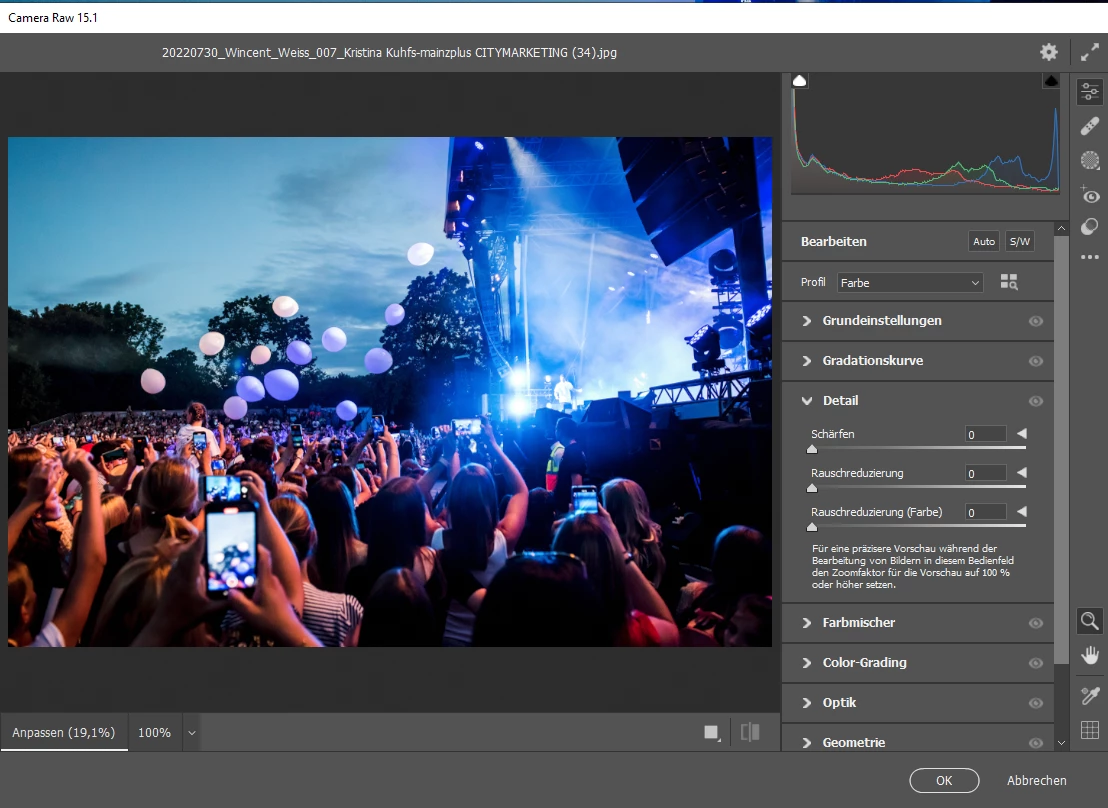Select the Hand pan tool
The height and width of the screenshot is (808, 1108).
1090,655
